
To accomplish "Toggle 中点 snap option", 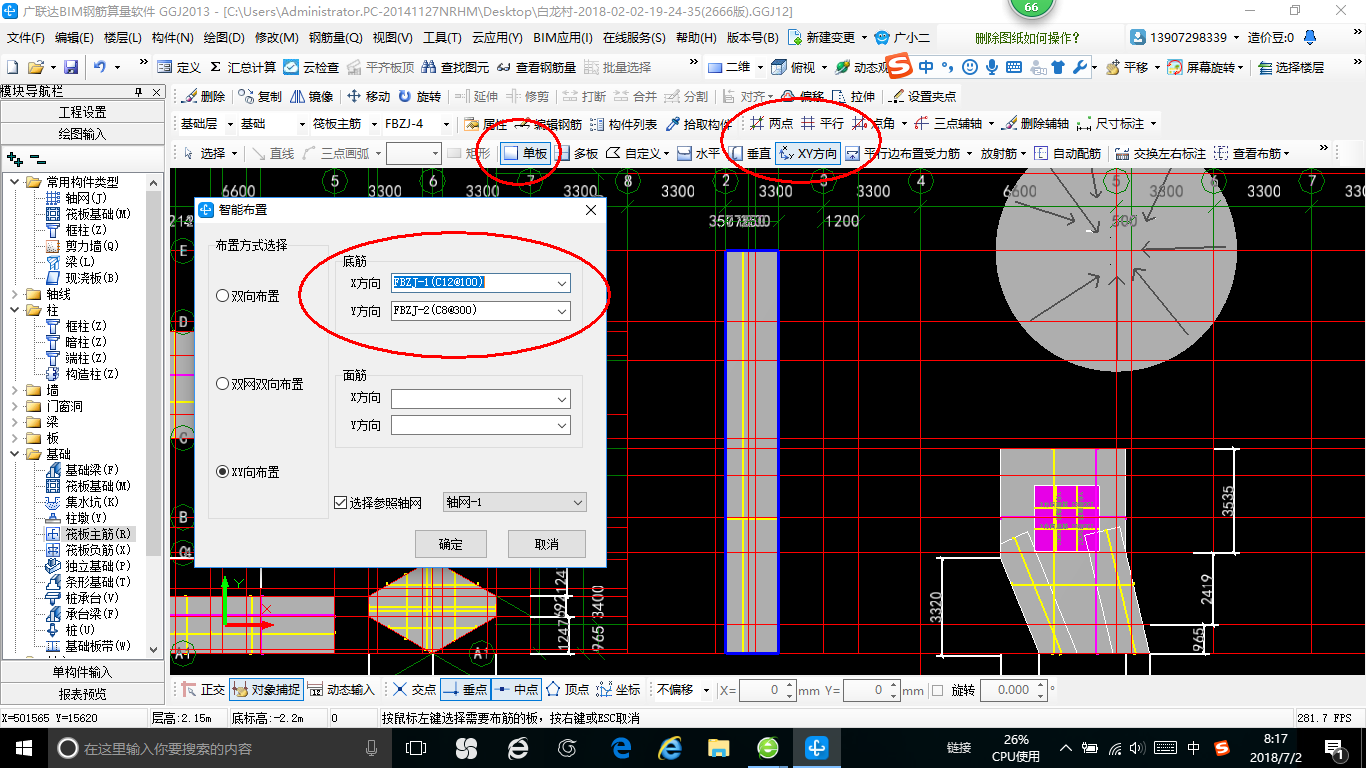I will pyautogui.click(x=516, y=690).
